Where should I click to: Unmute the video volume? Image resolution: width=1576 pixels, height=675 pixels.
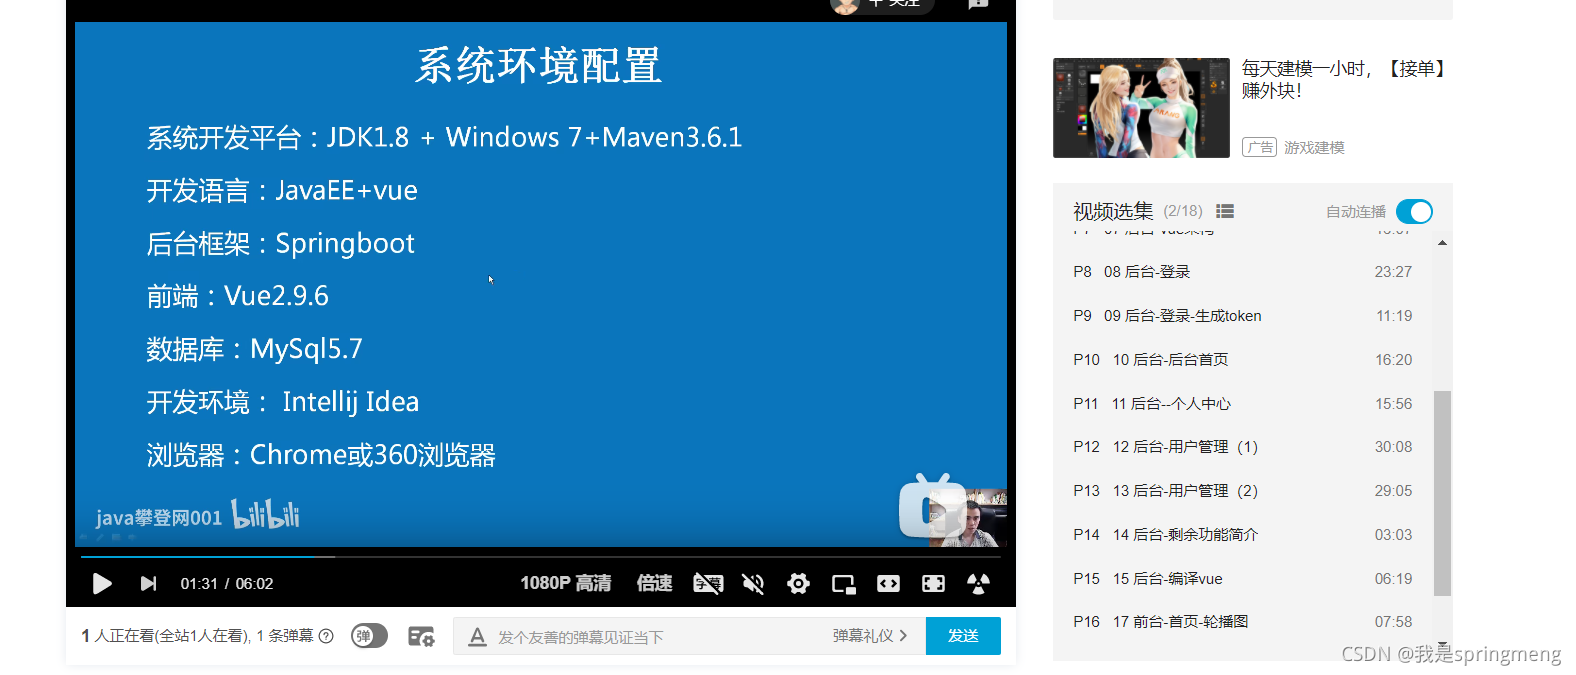click(x=753, y=583)
